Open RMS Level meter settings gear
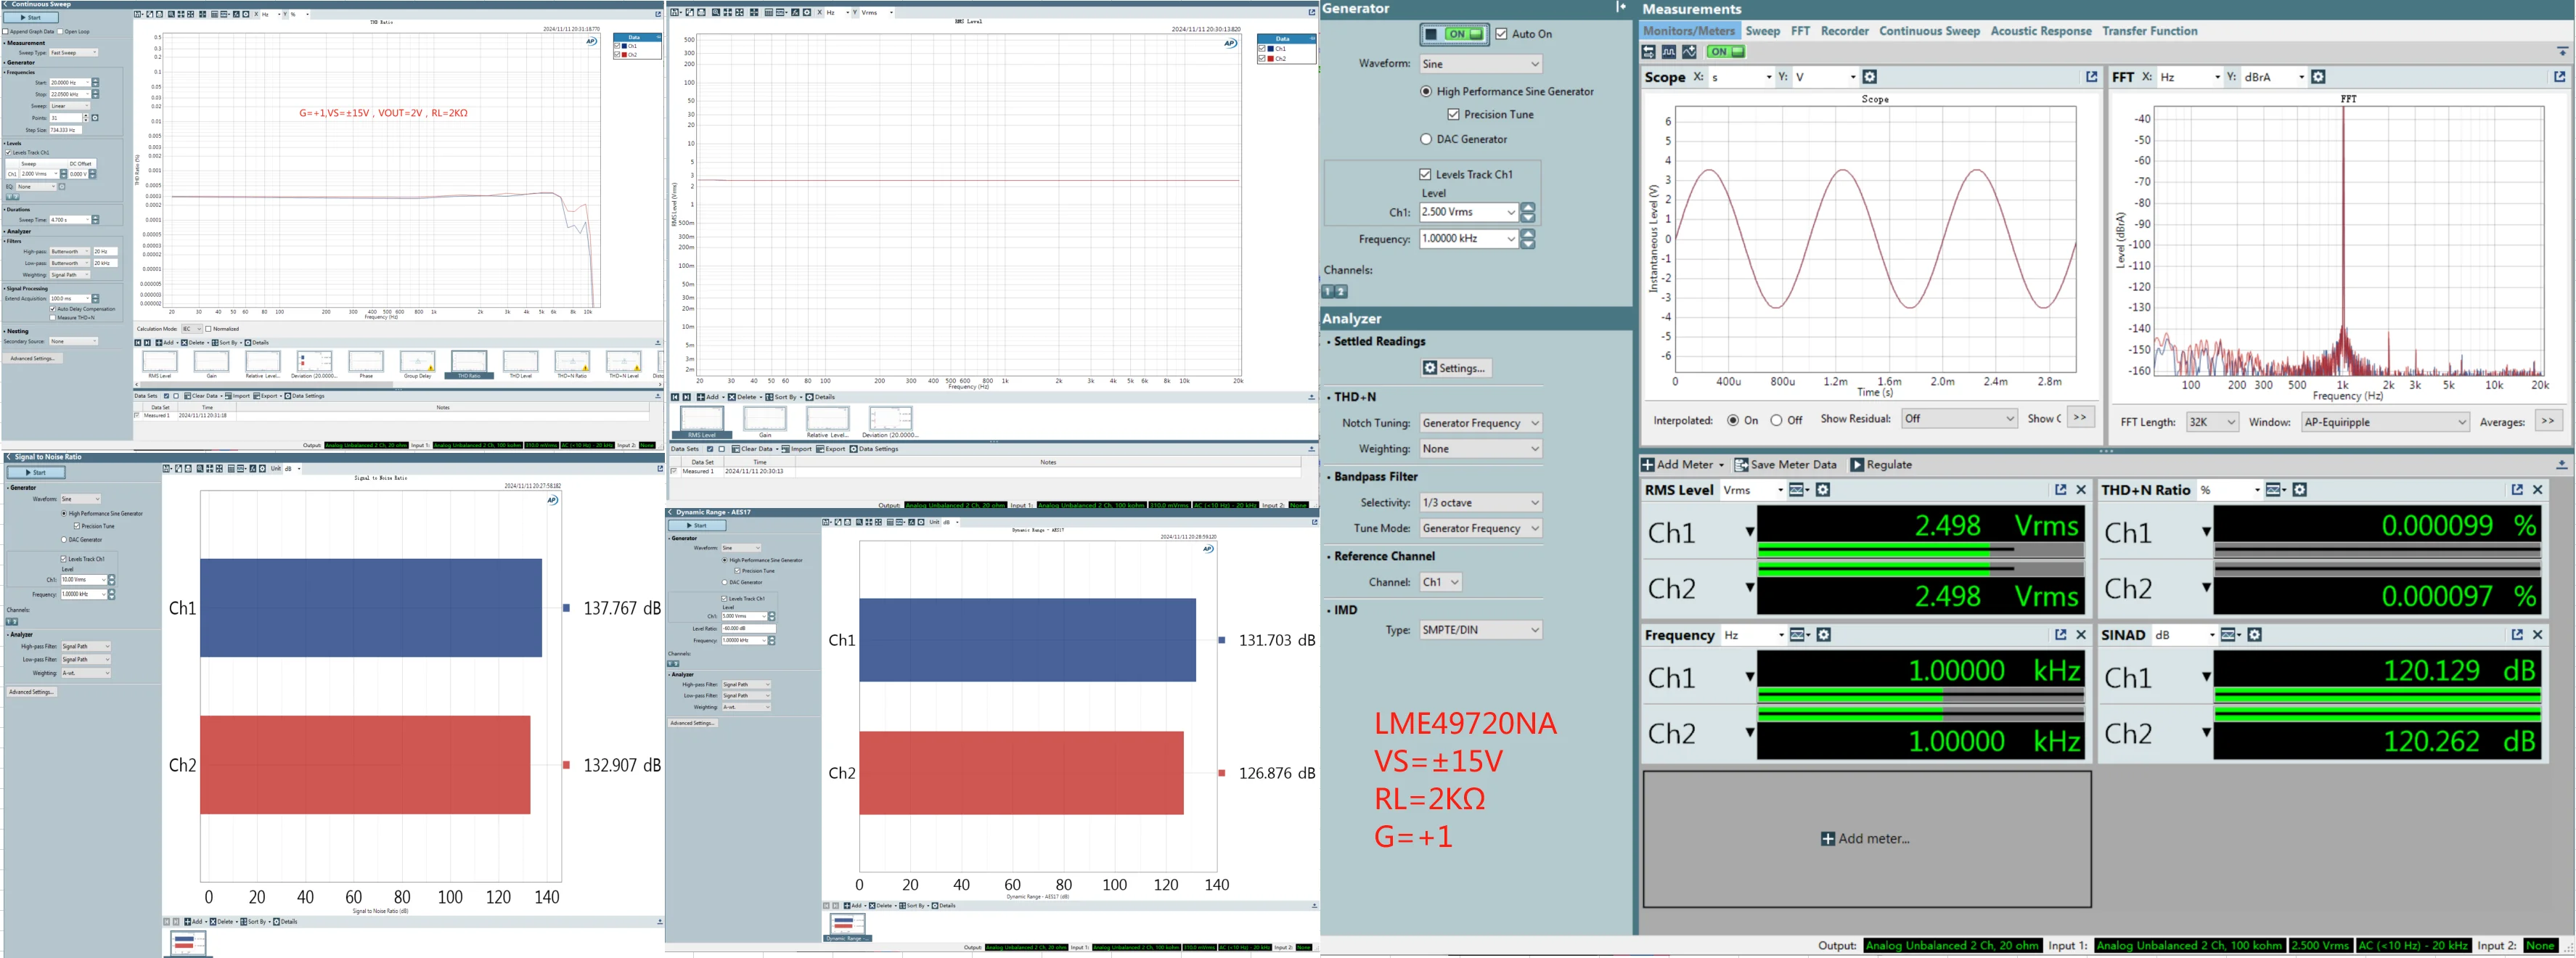Viewport: 2576px width, 958px height. [1823, 490]
